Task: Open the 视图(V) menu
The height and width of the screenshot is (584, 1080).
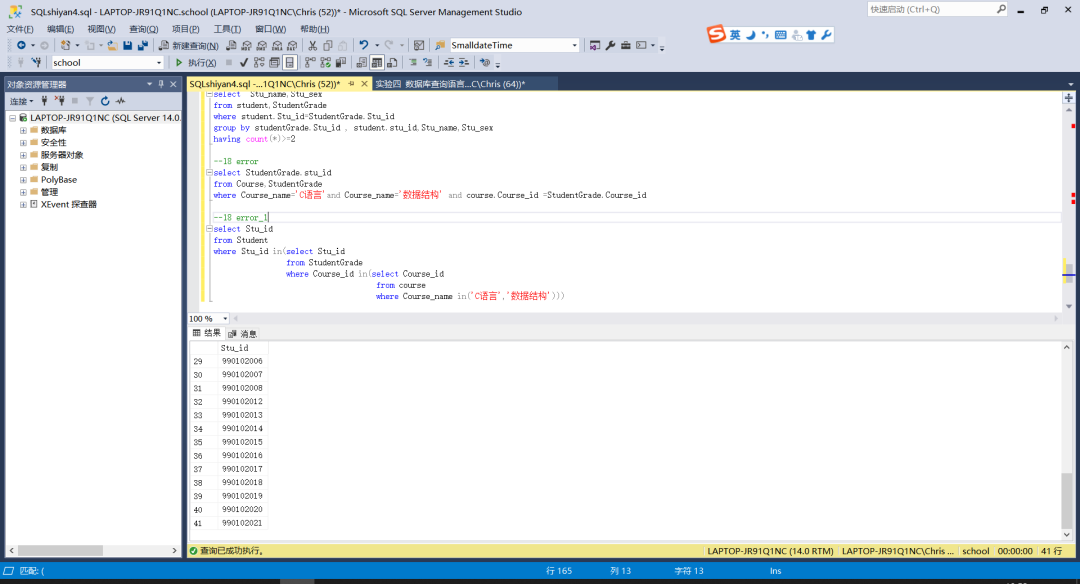Action: click(x=101, y=29)
